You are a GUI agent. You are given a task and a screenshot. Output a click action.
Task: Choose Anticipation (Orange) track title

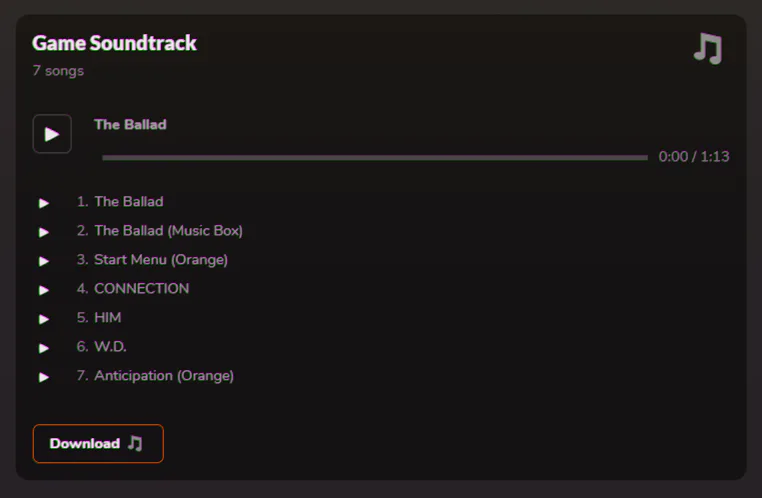tap(163, 376)
